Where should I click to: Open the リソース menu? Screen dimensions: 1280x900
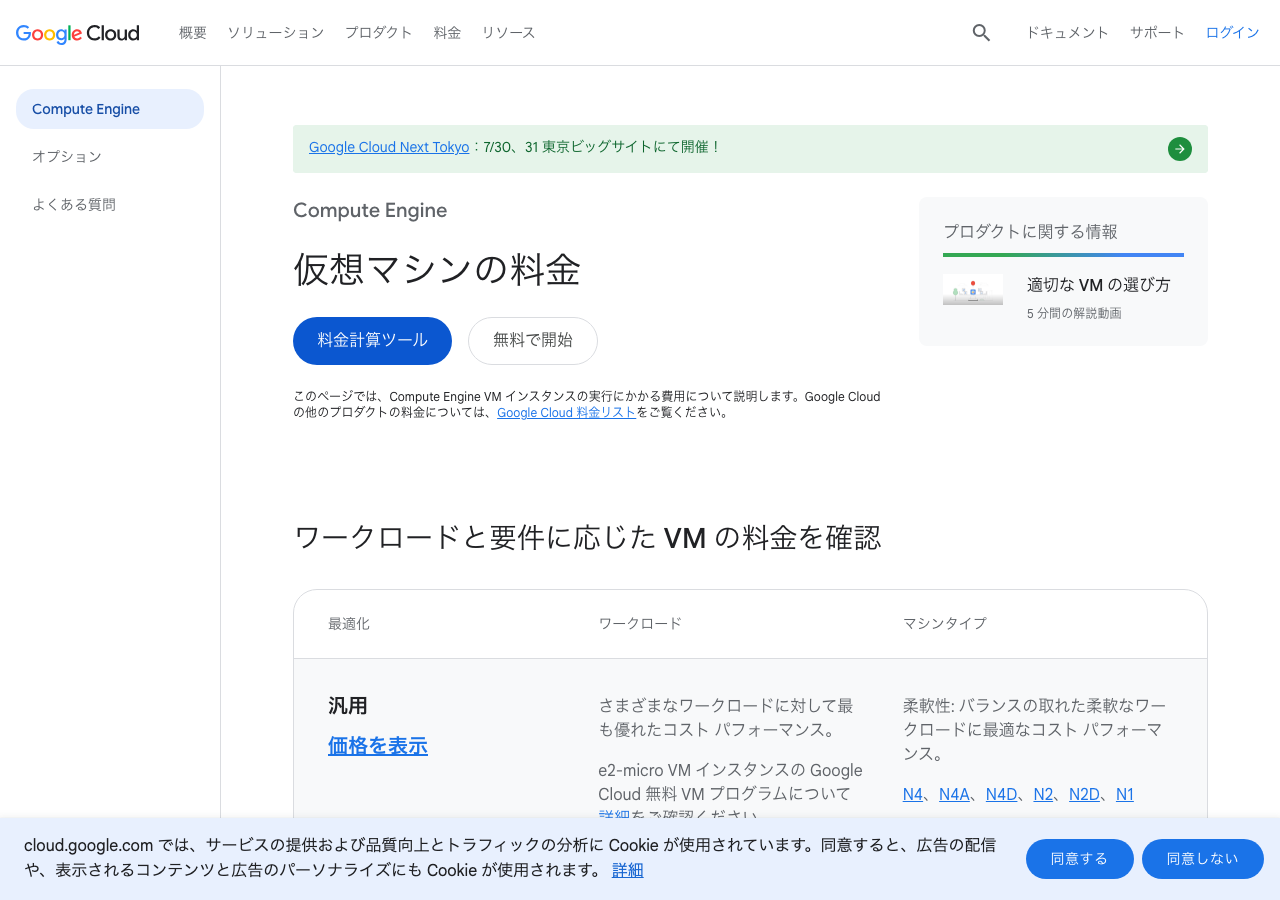(509, 33)
